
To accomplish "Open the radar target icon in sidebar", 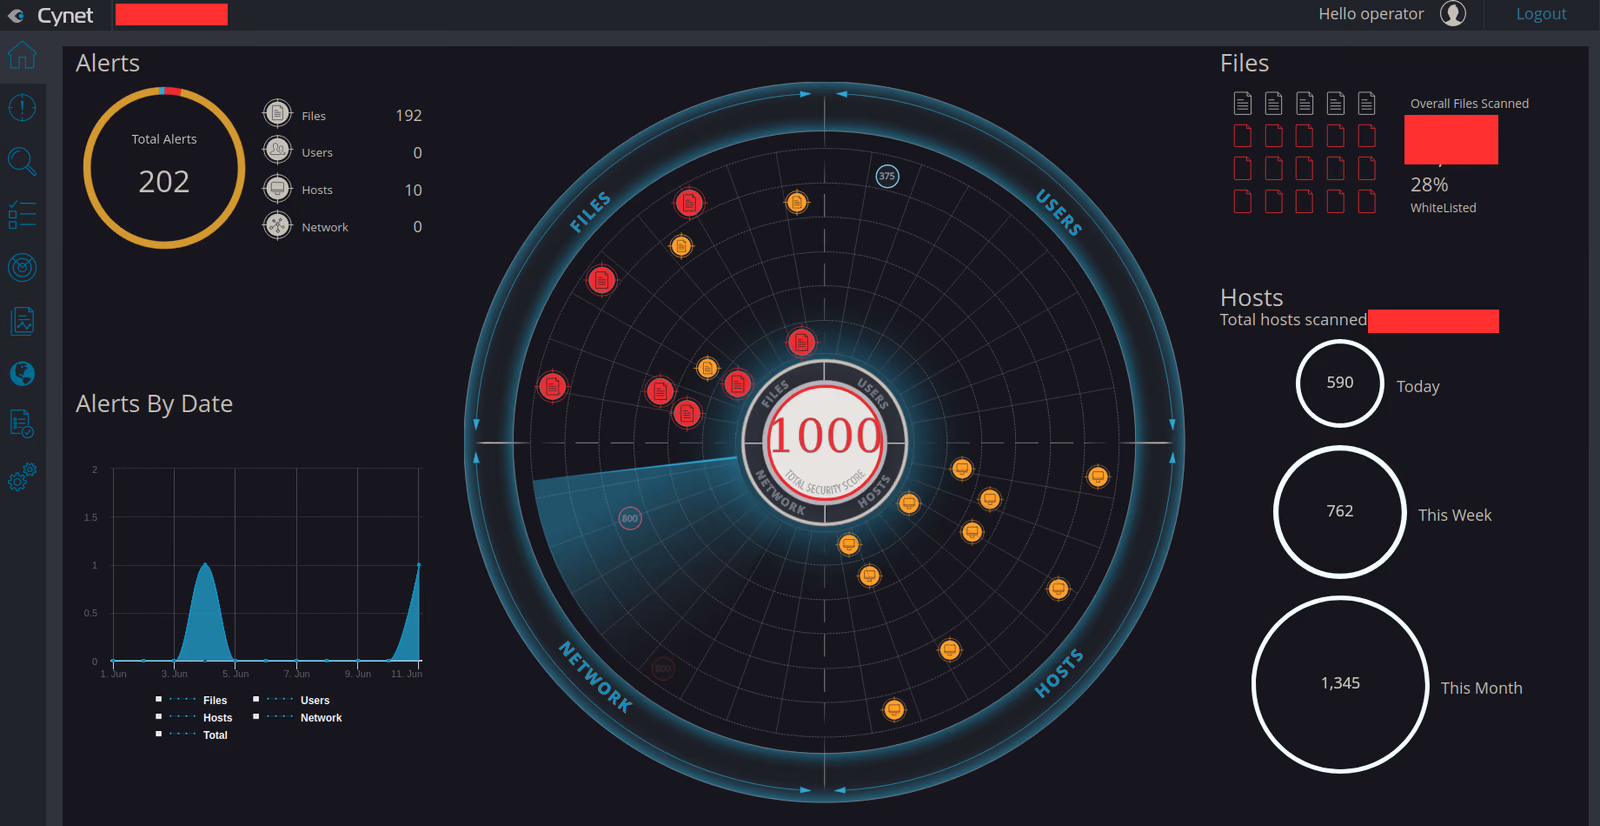I will pos(22,267).
